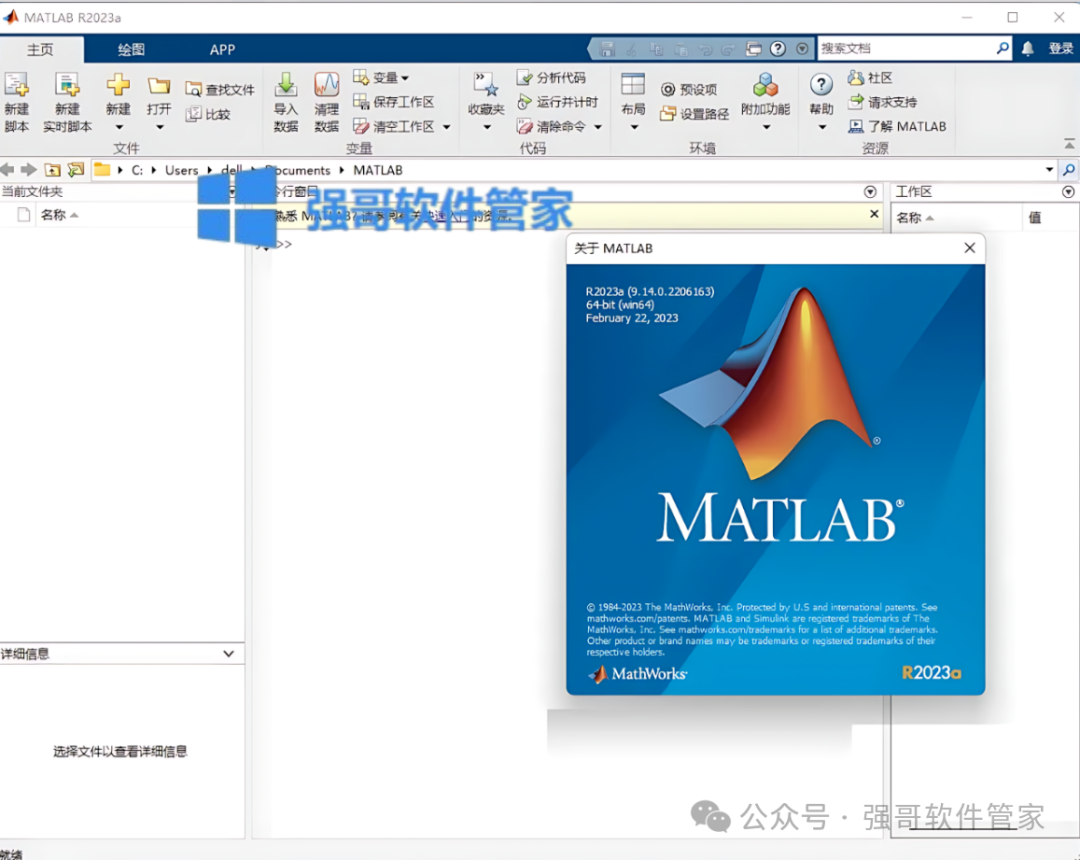Dismiss the yellow getting-started banner
This screenshot has width=1080, height=860.
[x=874, y=214]
